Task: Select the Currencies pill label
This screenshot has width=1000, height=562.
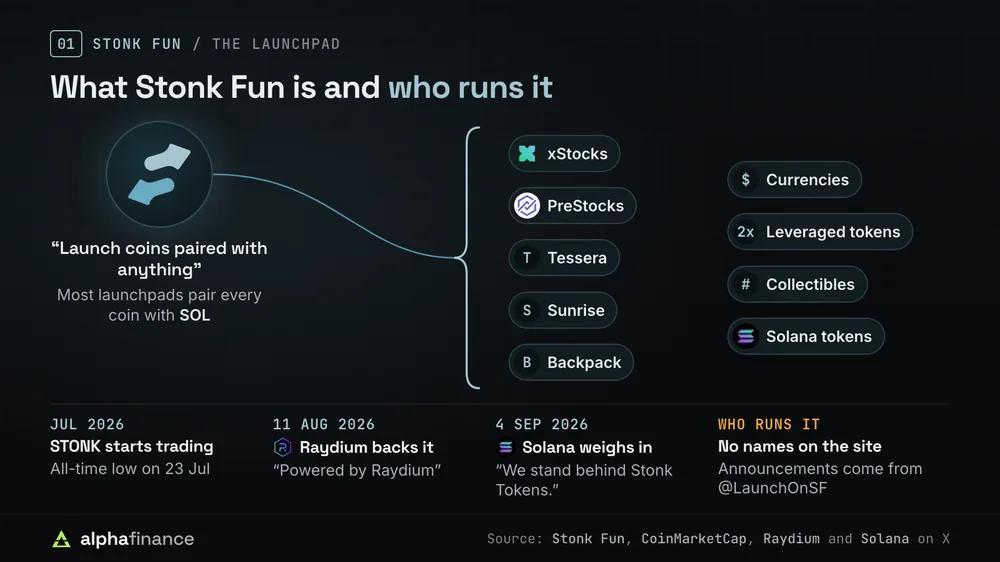Action: point(807,180)
